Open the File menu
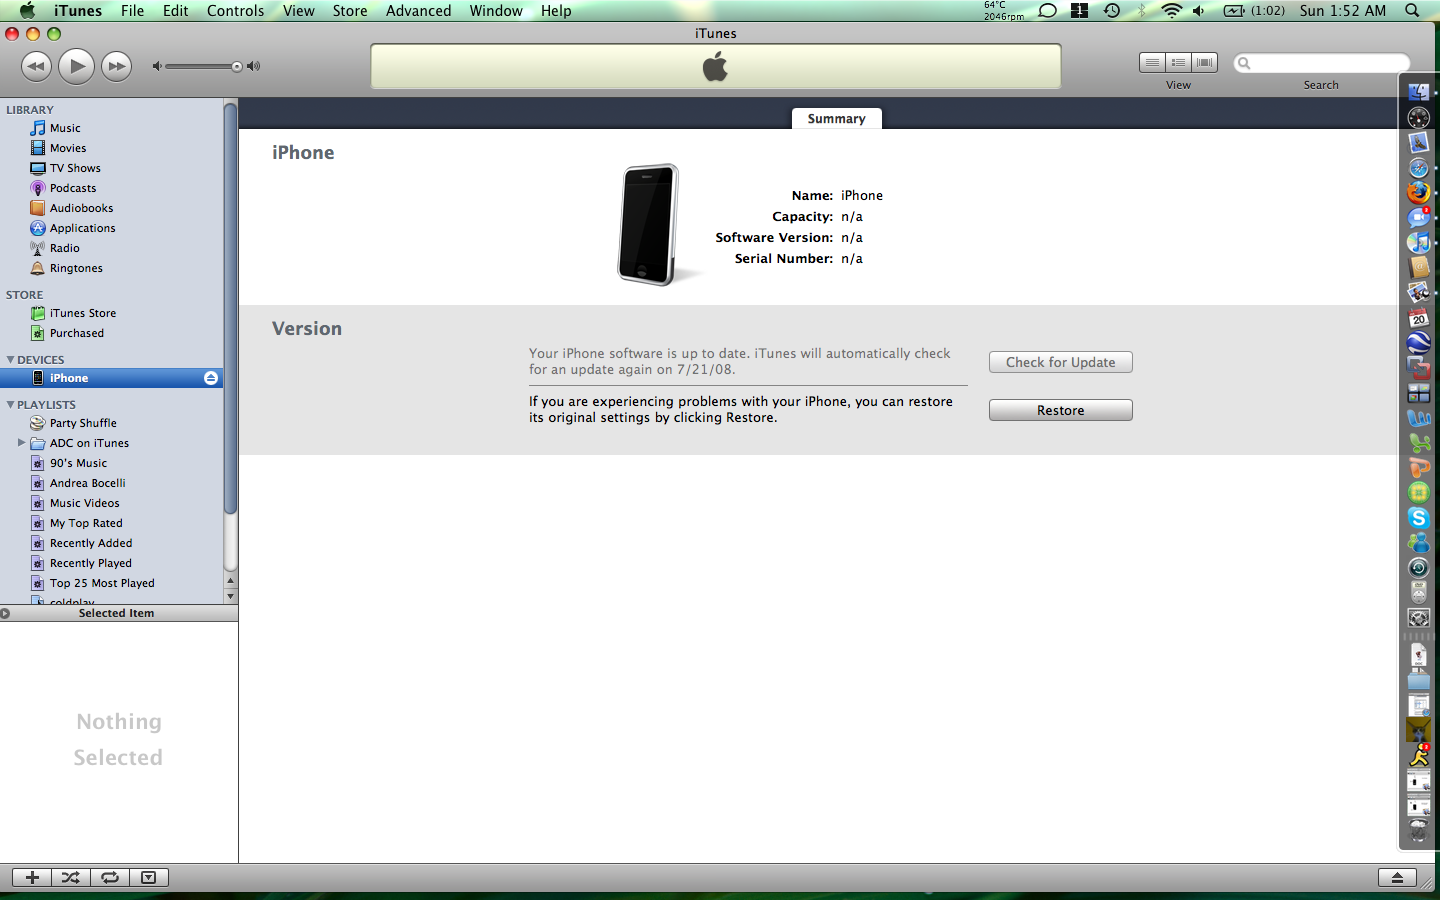Viewport: 1440px width, 900px height. 132,11
